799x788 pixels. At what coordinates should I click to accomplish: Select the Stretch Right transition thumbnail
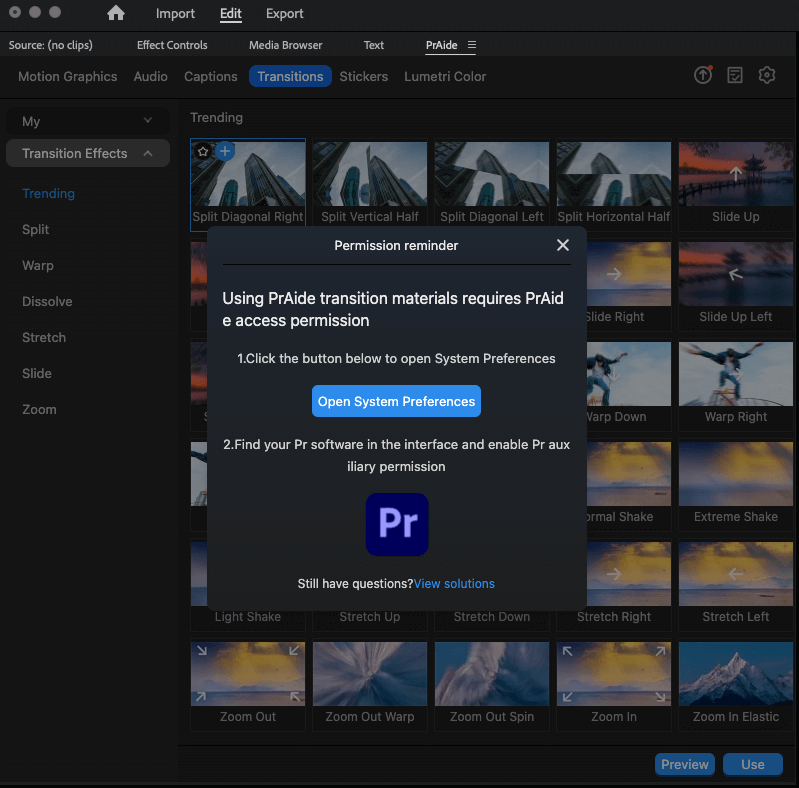click(x=629, y=574)
